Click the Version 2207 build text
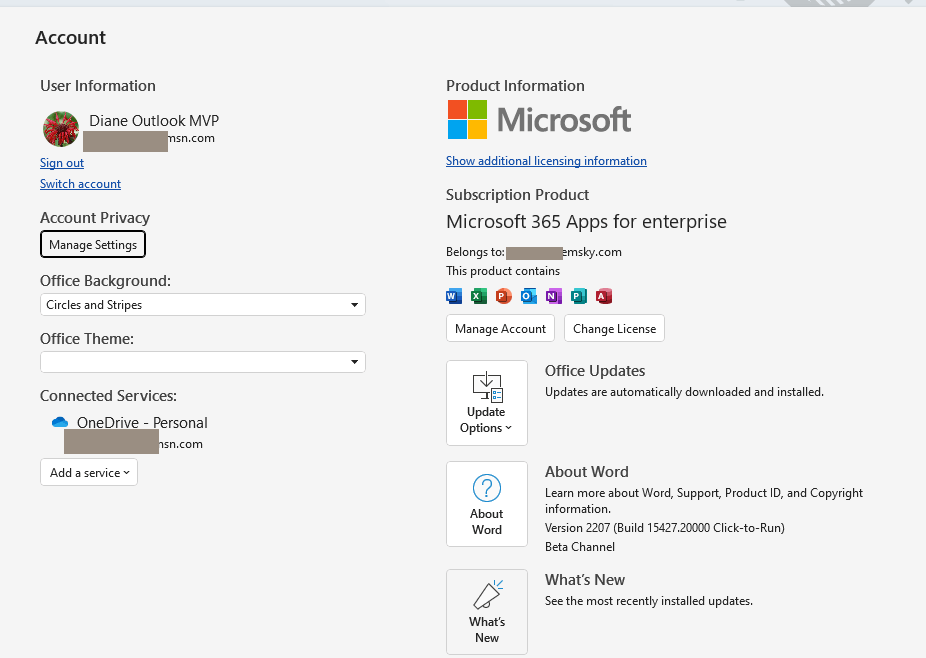The image size is (926, 658). [664, 527]
